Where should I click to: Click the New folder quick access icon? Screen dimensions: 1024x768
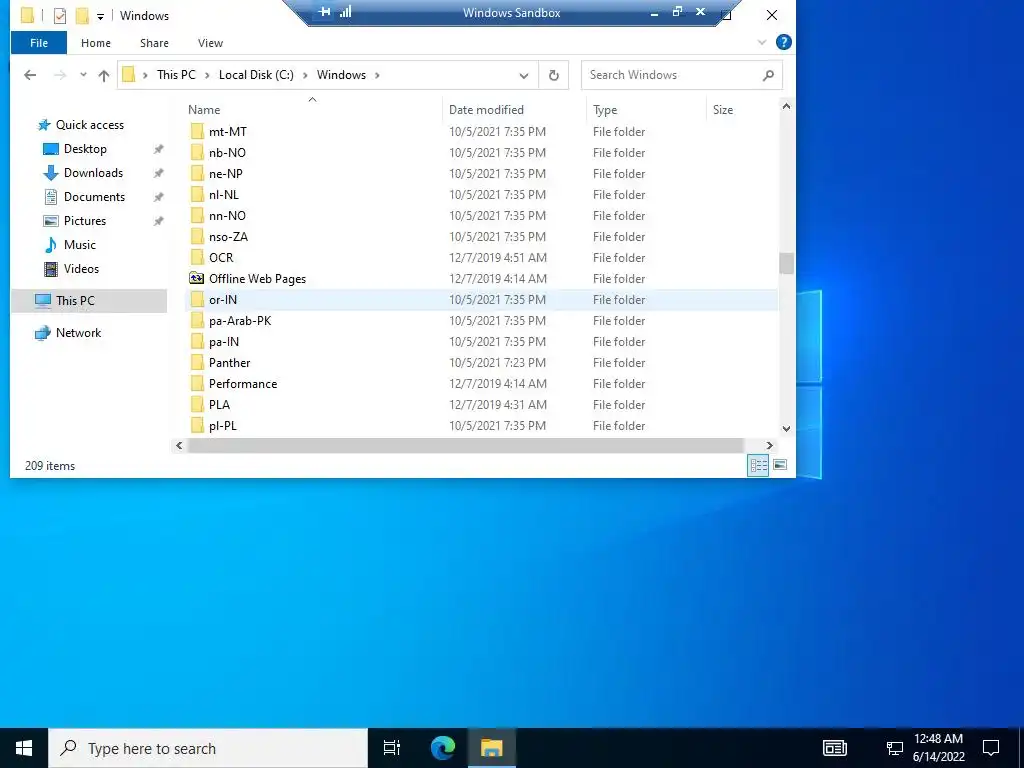click(x=82, y=15)
